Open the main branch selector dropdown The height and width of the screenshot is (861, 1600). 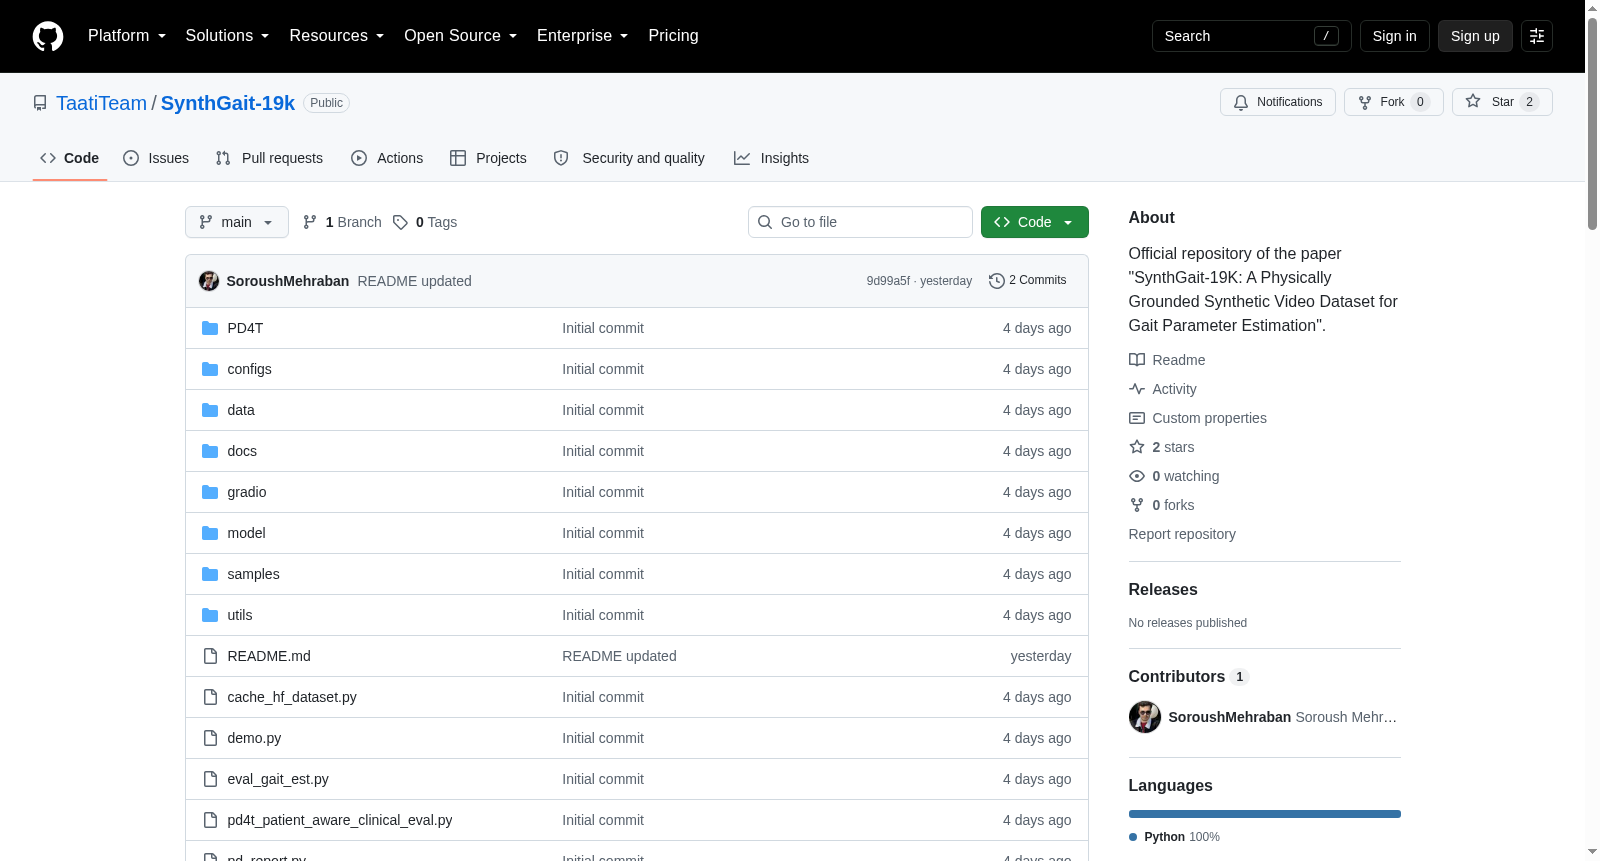237,222
